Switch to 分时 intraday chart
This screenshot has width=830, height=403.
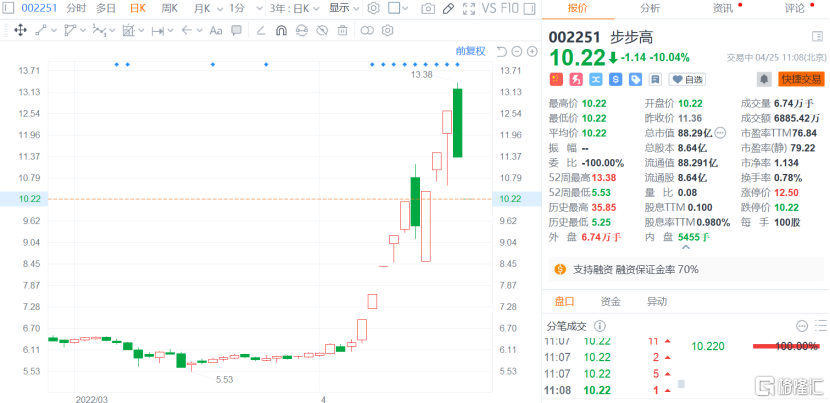click(76, 8)
